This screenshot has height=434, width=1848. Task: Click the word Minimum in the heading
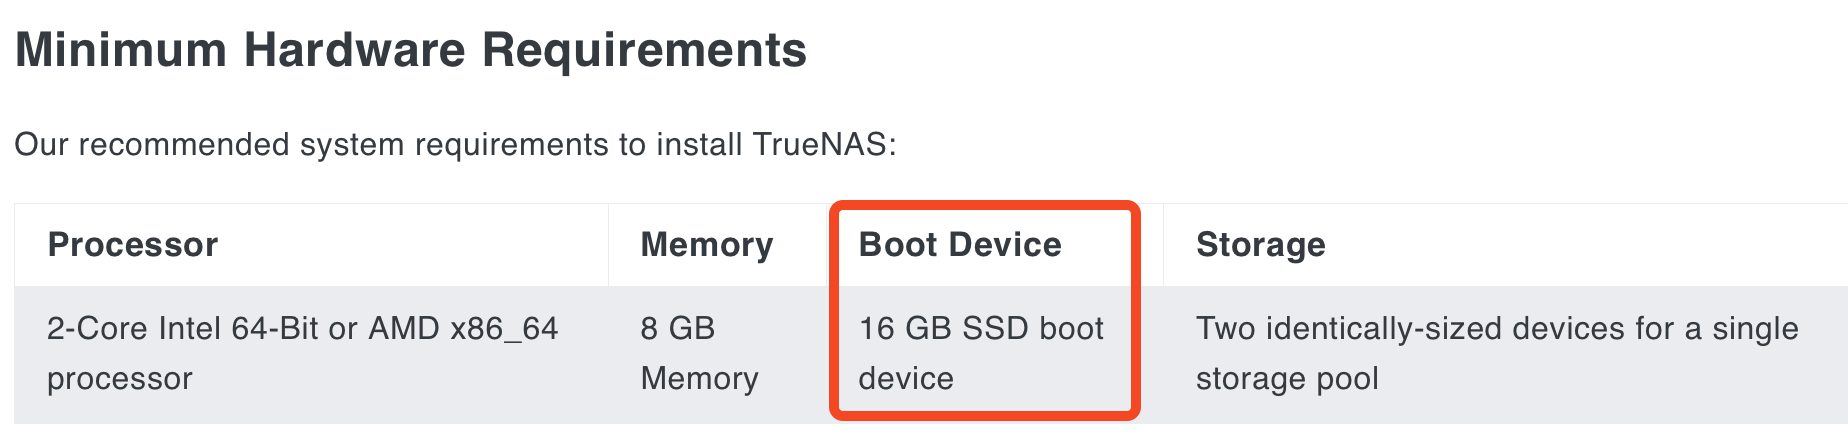pyautogui.click(x=121, y=50)
